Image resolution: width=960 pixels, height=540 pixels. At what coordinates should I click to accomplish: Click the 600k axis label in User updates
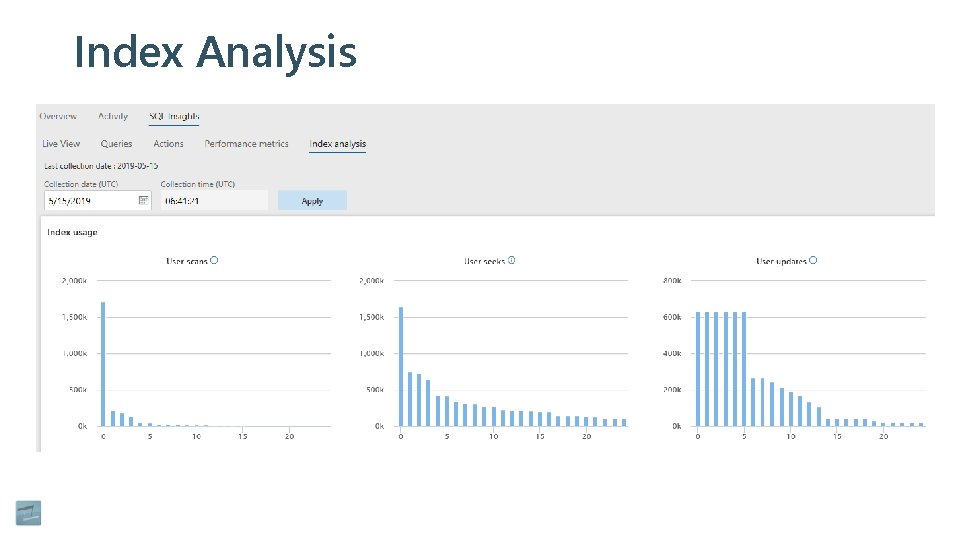coord(672,317)
